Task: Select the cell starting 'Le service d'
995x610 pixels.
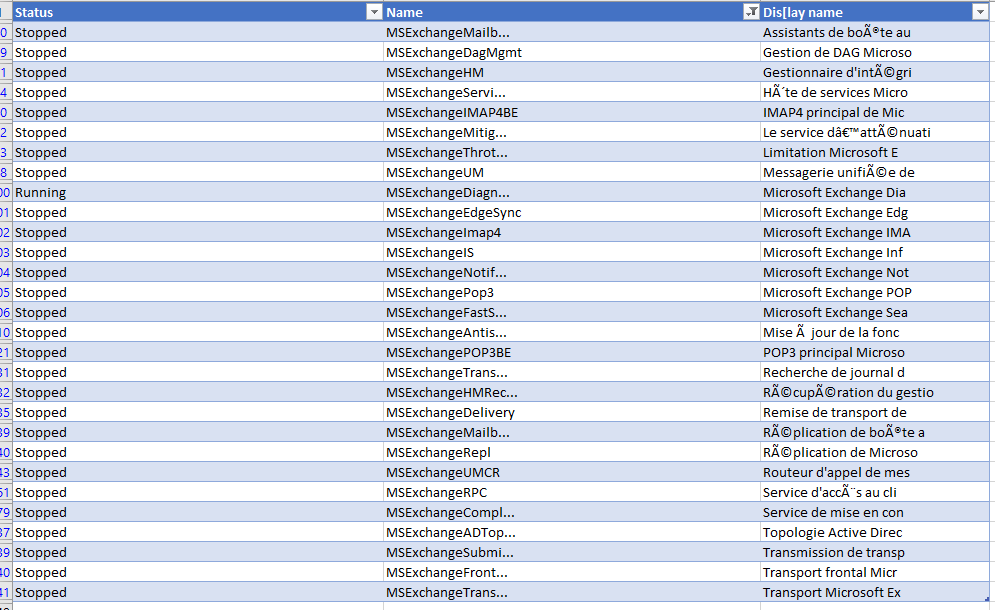Action: 874,132
